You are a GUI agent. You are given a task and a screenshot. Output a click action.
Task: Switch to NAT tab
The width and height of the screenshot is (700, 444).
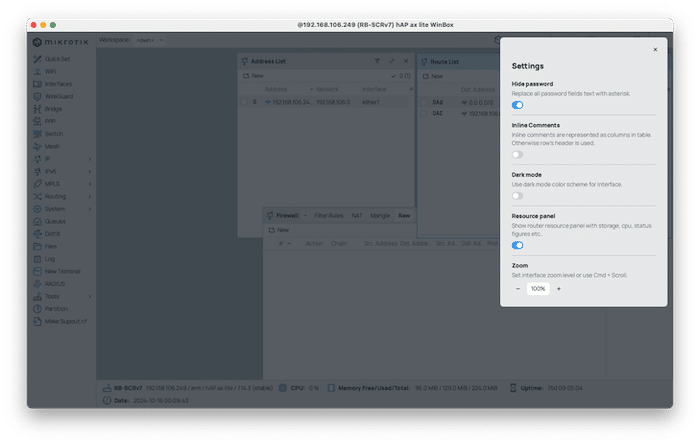[x=357, y=216]
